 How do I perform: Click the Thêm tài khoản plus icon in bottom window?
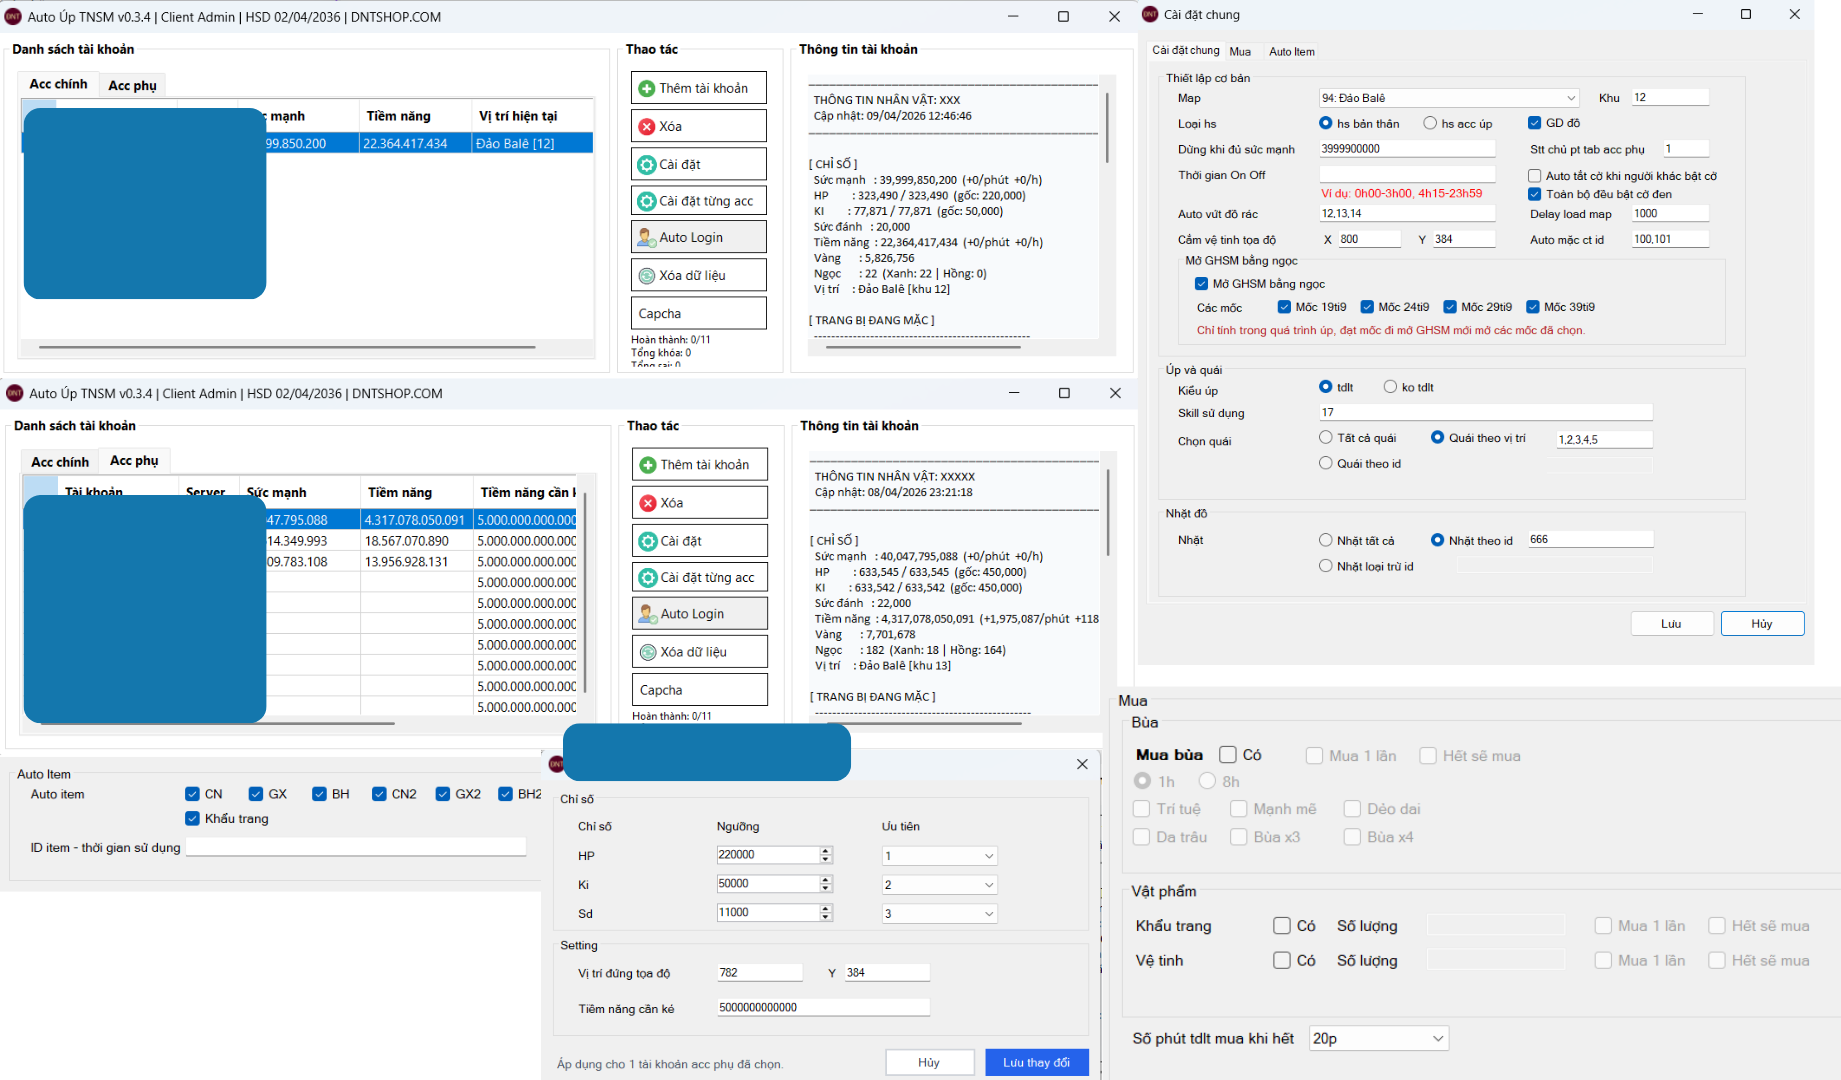648,465
